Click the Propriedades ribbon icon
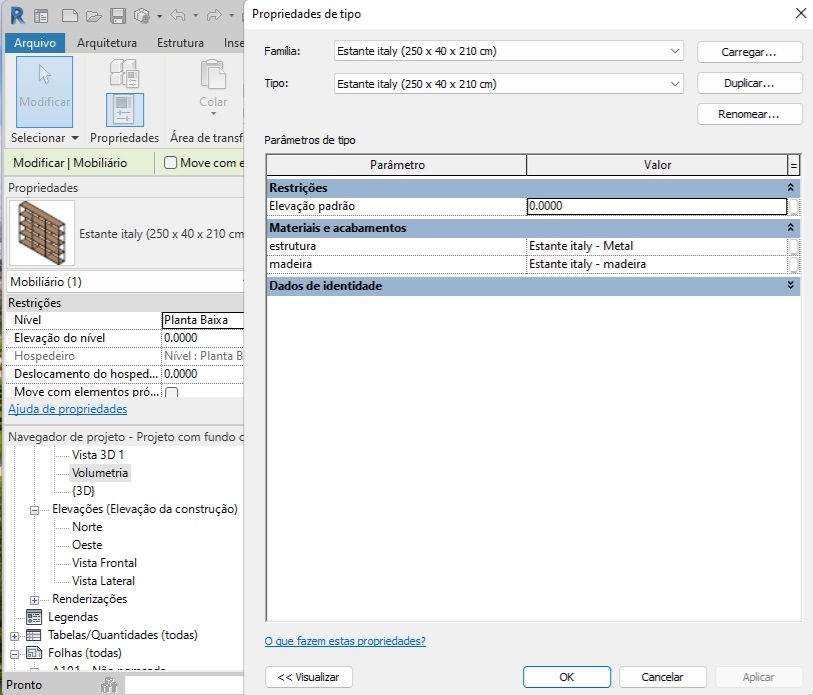The image size is (813, 695). point(124,109)
